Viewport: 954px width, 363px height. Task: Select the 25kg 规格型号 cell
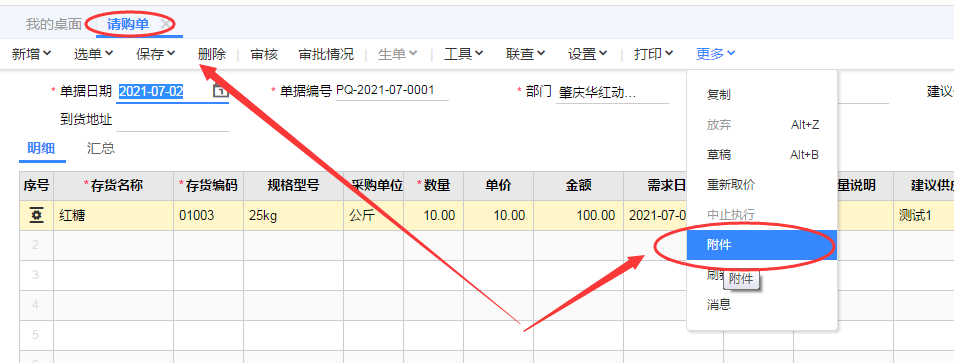click(293, 215)
